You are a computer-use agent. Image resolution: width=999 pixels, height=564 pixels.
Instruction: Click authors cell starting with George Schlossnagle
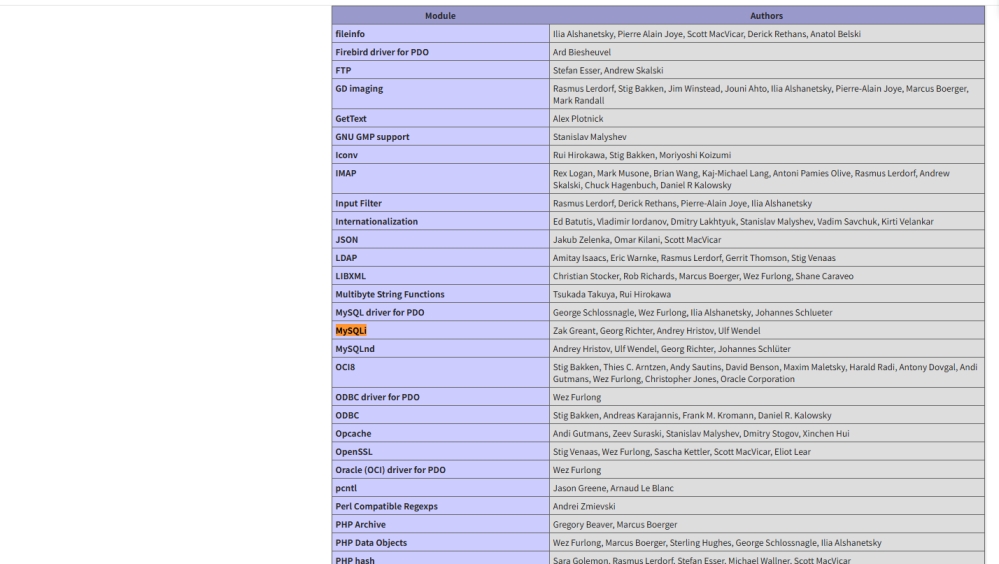coord(766,312)
